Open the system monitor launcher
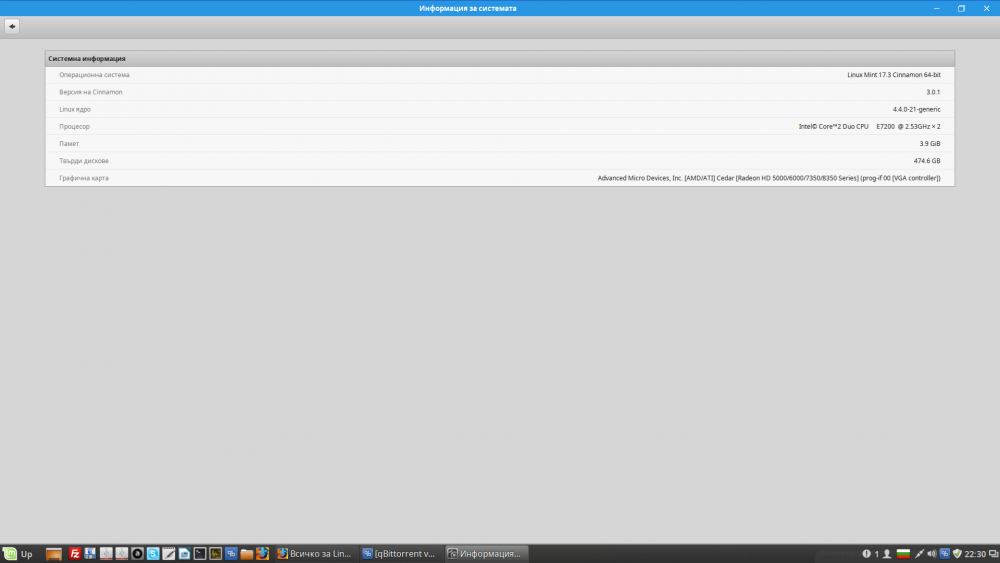The width and height of the screenshot is (1000, 563). pyautogui.click(x=216, y=553)
